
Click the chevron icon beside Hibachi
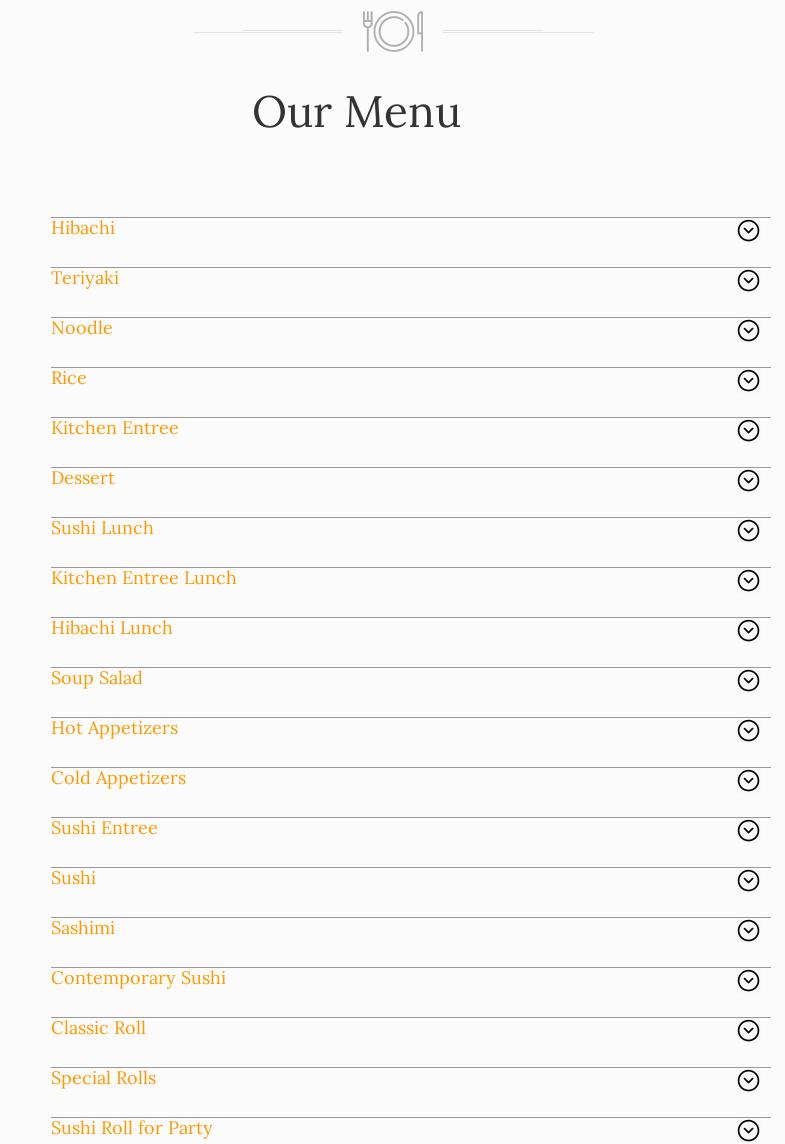[x=748, y=231]
